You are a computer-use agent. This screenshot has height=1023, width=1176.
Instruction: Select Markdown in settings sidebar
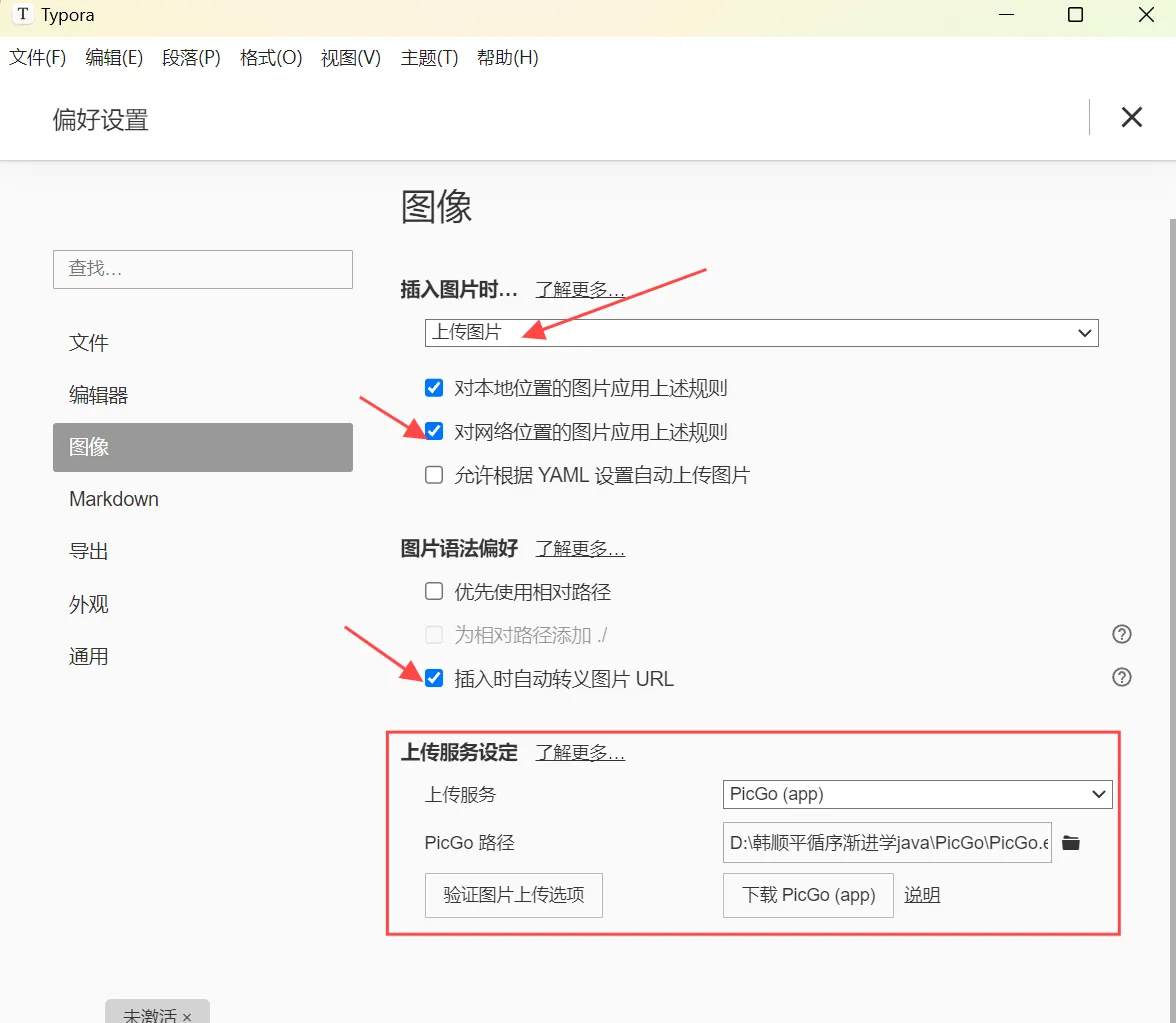coord(114,499)
